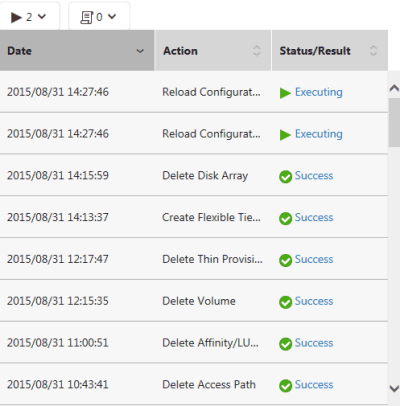400x406 pixels.
Task: Select the Status/Result column header
Action: tap(330, 51)
